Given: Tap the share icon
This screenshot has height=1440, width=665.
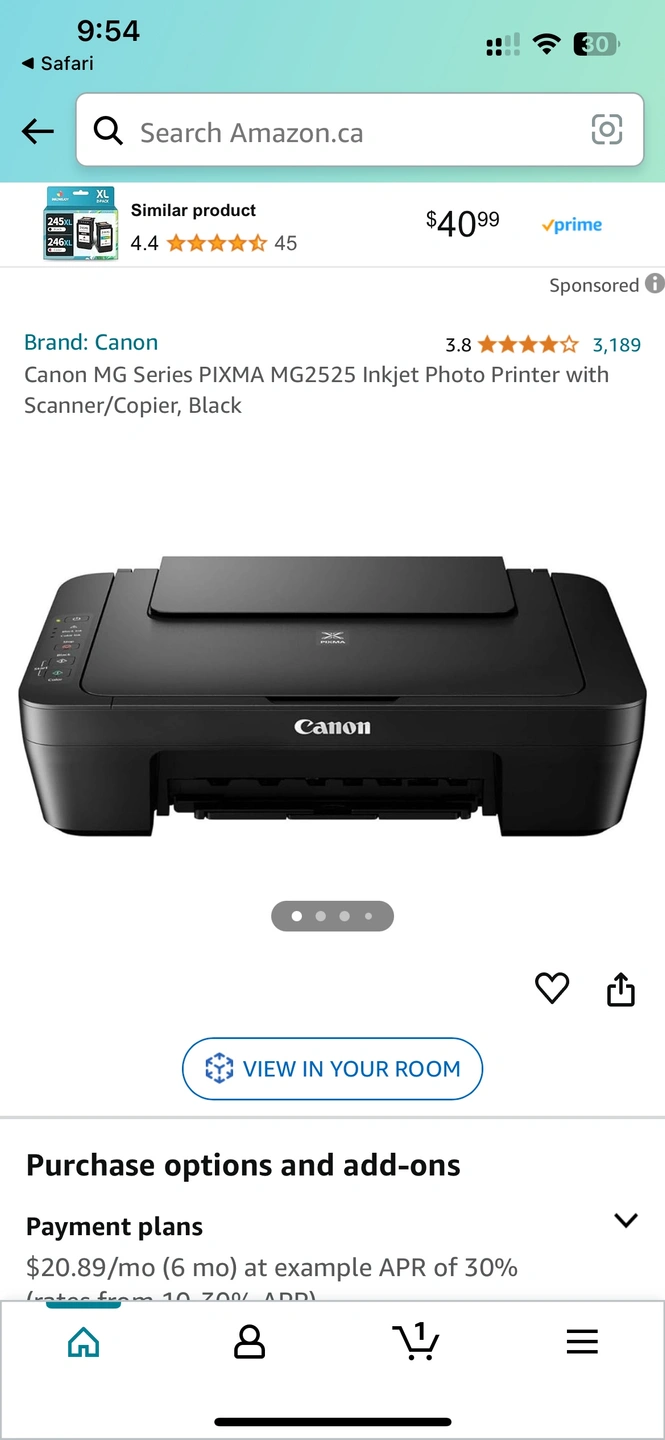Looking at the screenshot, I should pos(621,988).
